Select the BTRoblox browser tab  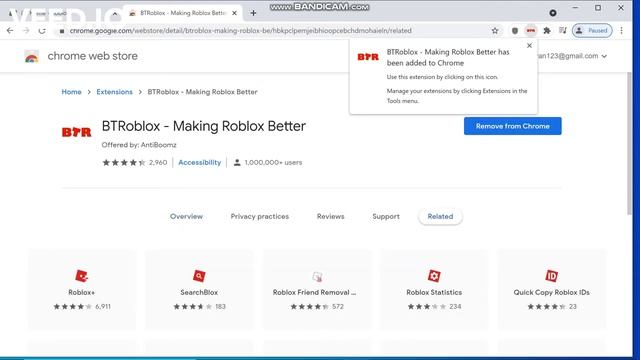tap(183, 13)
